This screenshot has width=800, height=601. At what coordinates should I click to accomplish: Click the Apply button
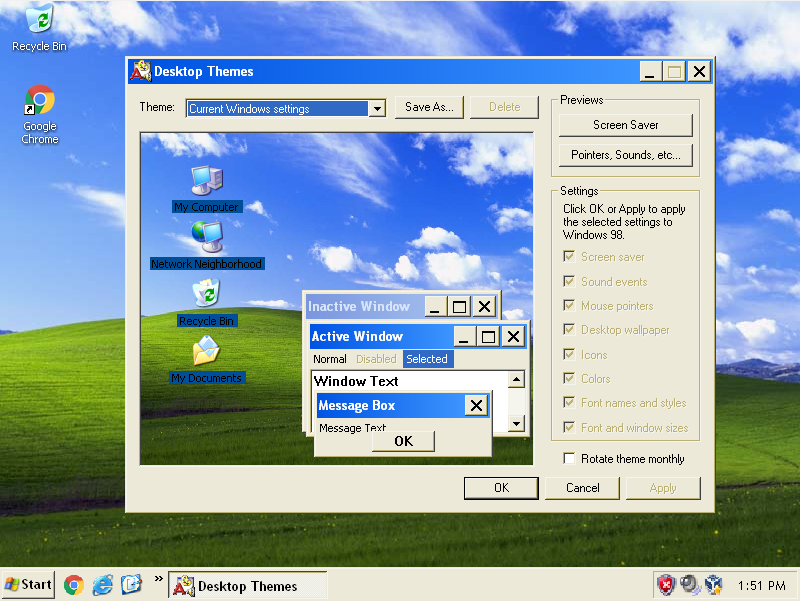pos(663,488)
